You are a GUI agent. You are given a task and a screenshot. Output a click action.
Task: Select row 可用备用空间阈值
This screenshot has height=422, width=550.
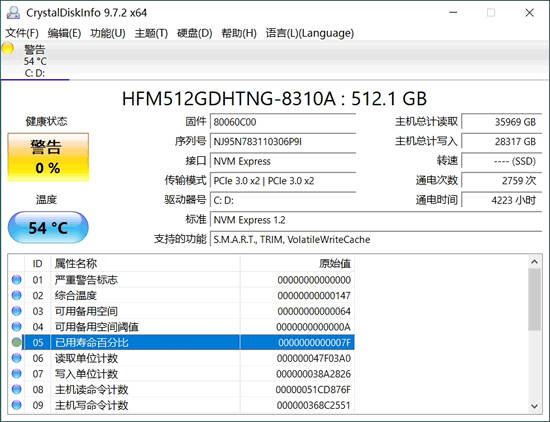tap(182, 327)
